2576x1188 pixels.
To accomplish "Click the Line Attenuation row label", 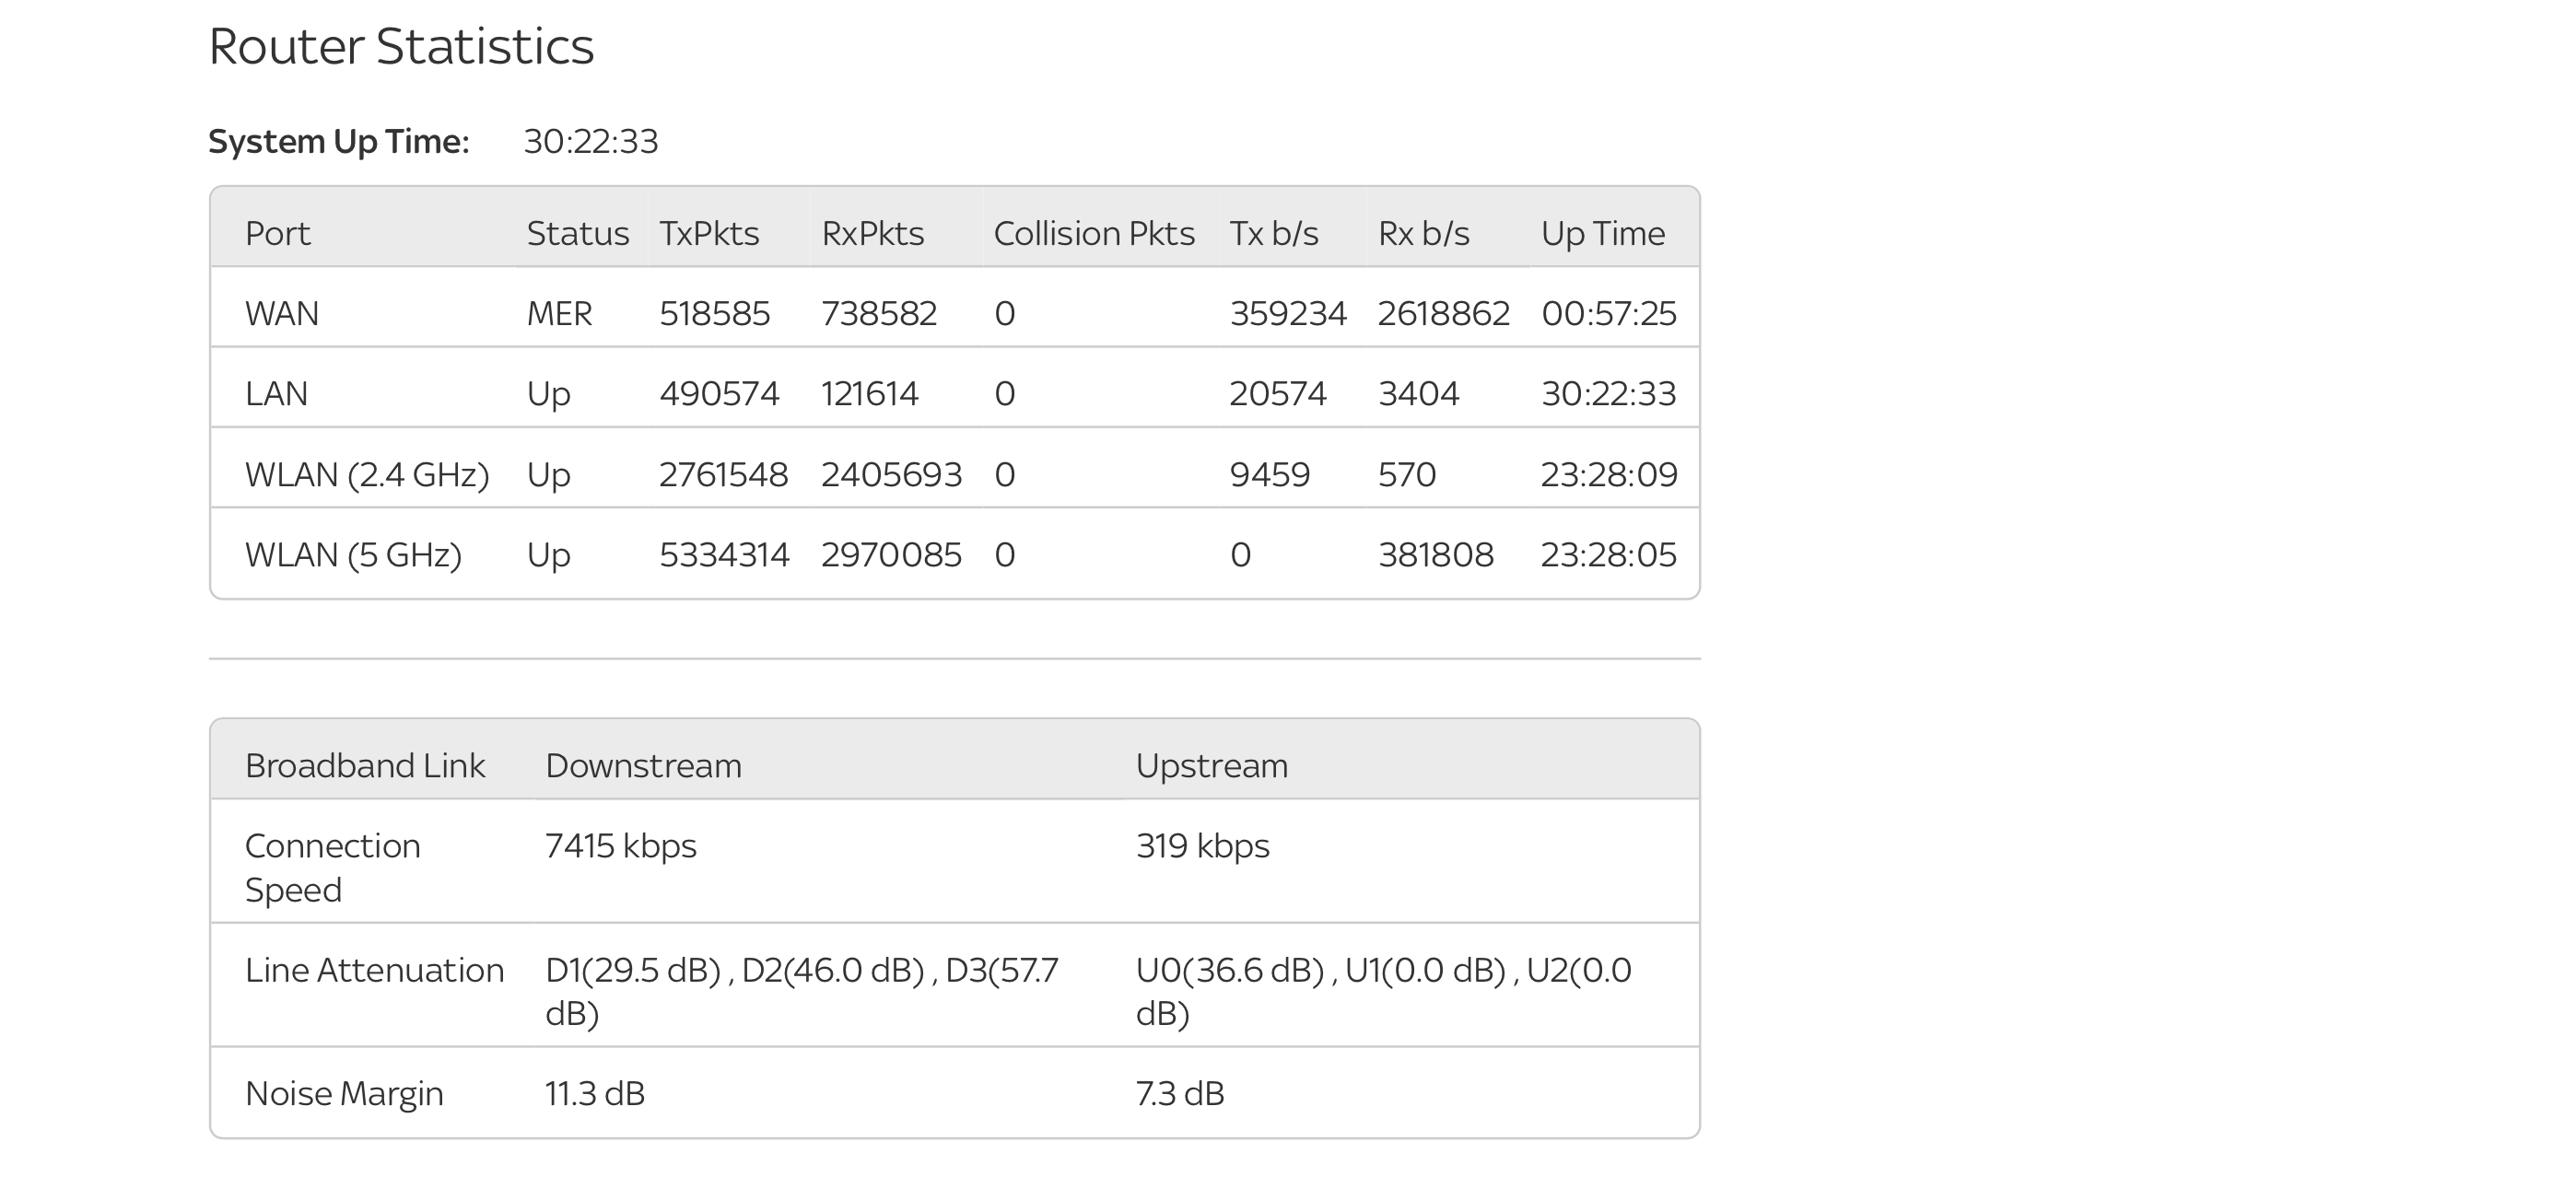I will 374,970.
